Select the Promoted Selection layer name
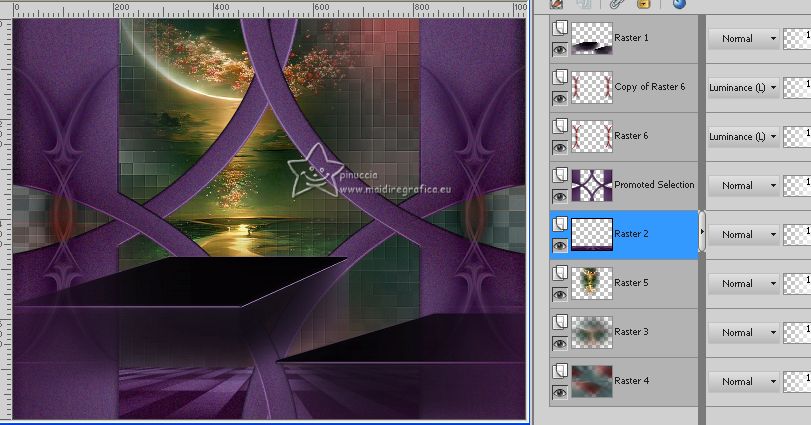The image size is (811, 425). click(x=654, y=185)
